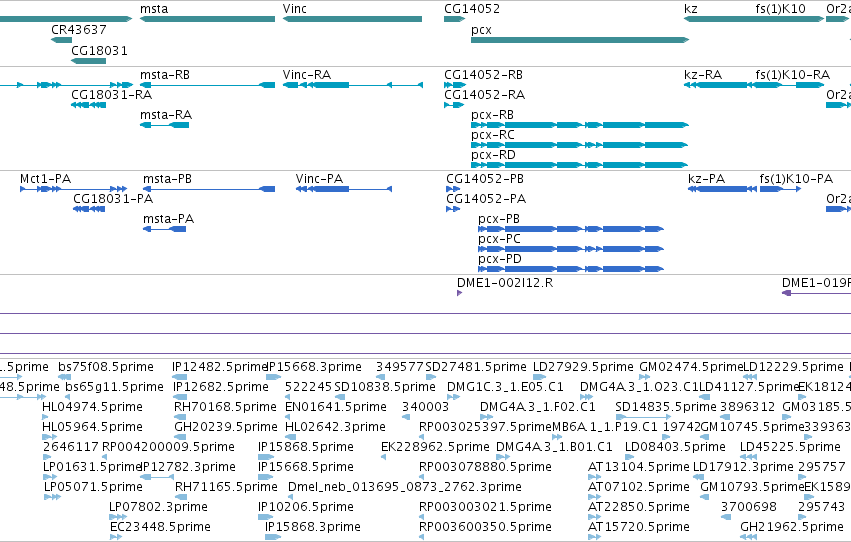Viewport: 851px width, 542px height.
Task: Select the SD14835.5prime EST label
Action: pyautogui.click(x=666, y=407)
